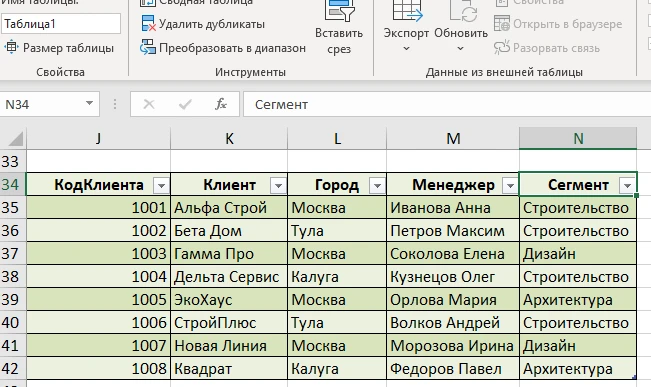The width and height of the screenshot is (651, 387).
Task: Click cell Морозова Ирина
Action: click(453, 346)
